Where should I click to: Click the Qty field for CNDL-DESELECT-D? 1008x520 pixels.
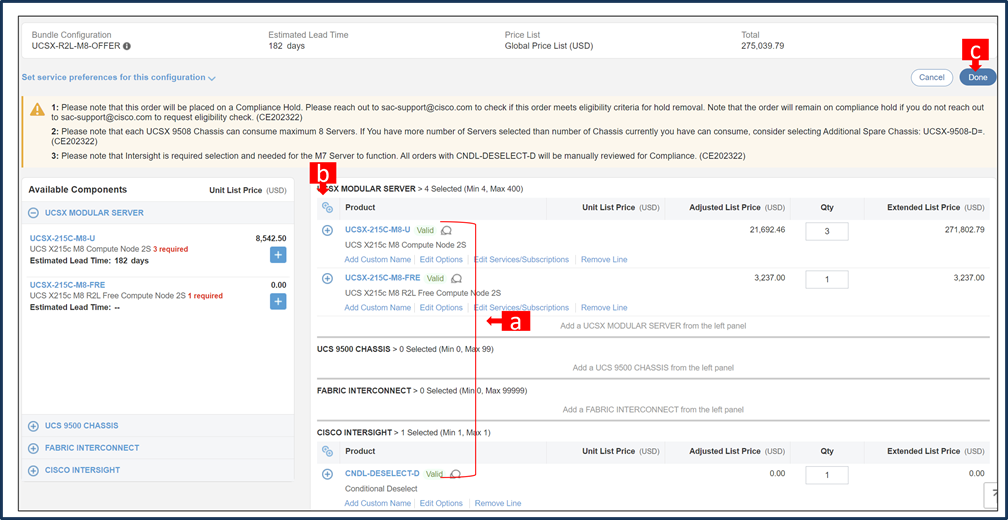[827, 475]
